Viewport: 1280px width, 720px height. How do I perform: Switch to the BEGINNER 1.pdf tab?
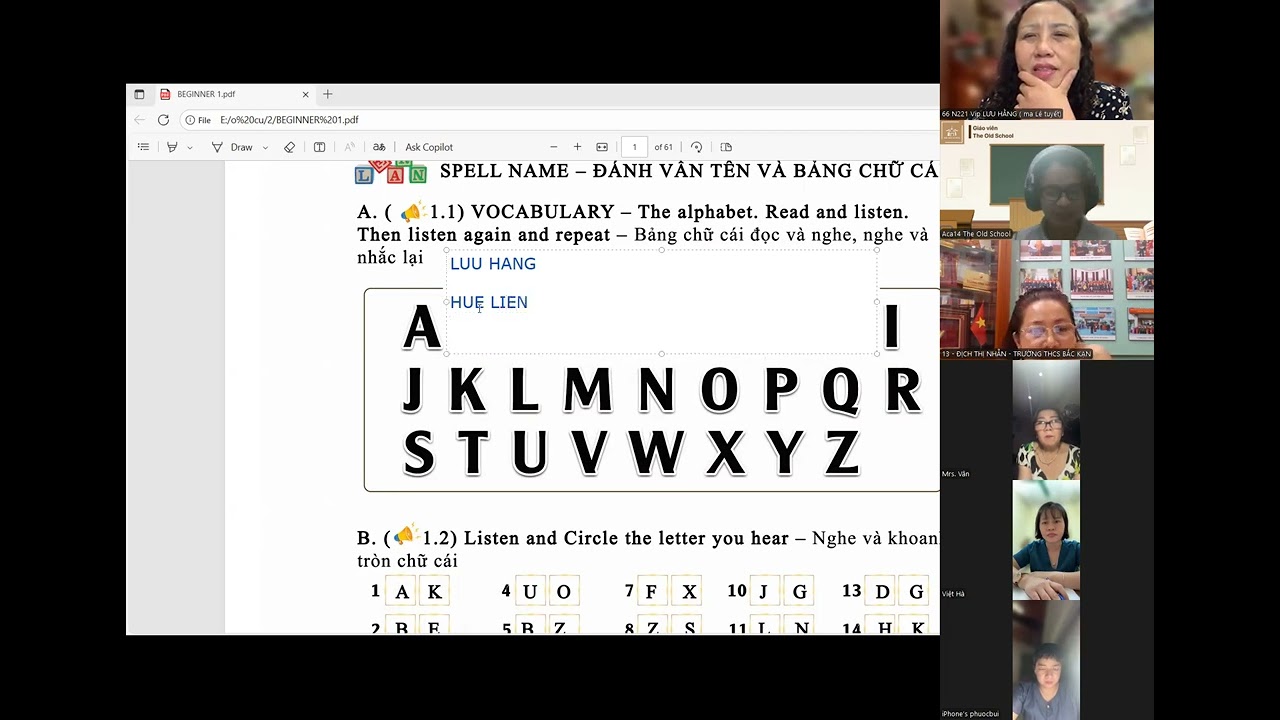(234, 94)
